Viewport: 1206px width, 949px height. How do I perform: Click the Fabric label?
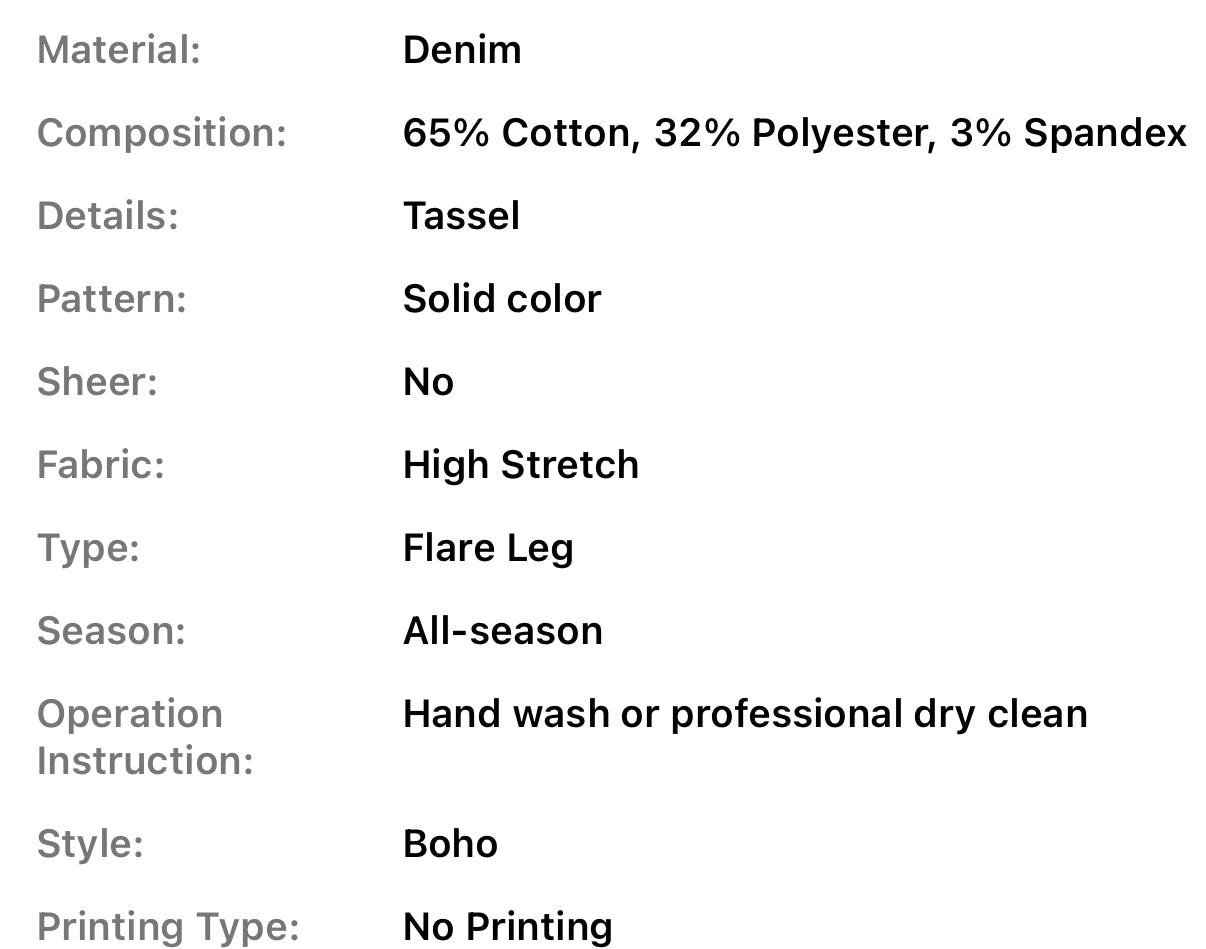click(101, 465)
